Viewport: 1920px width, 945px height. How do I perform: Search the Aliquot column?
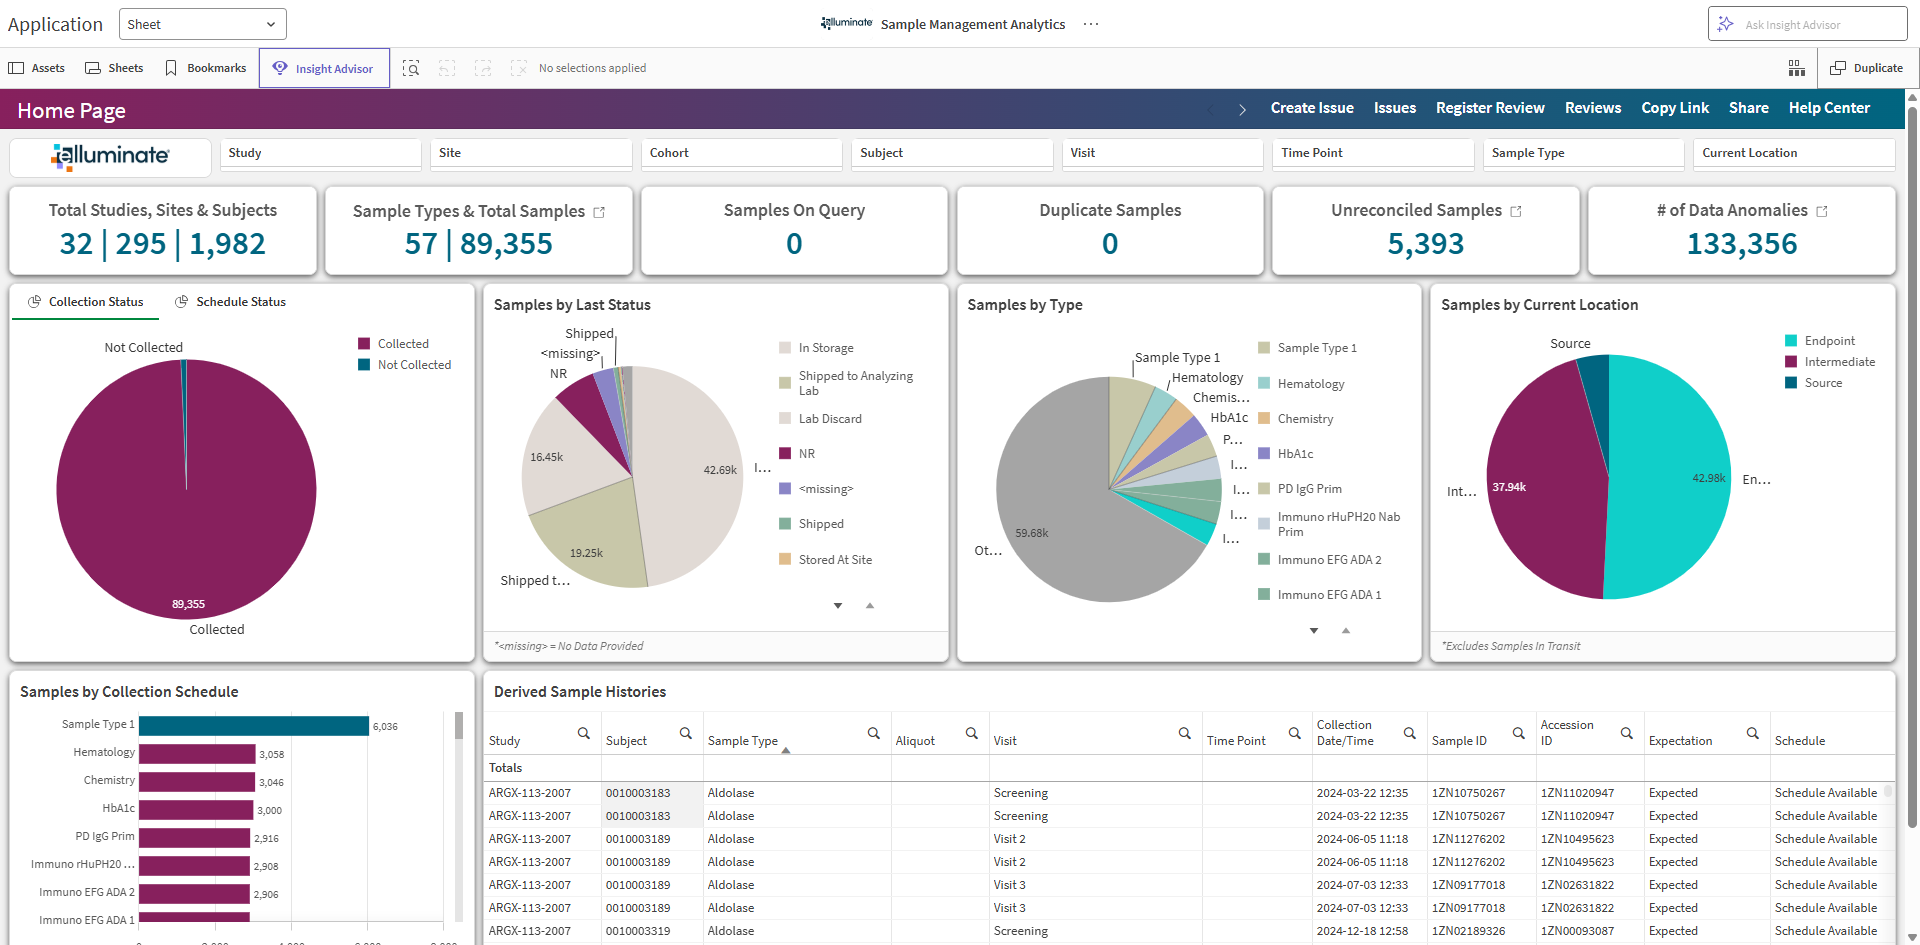tap(972, 733)
